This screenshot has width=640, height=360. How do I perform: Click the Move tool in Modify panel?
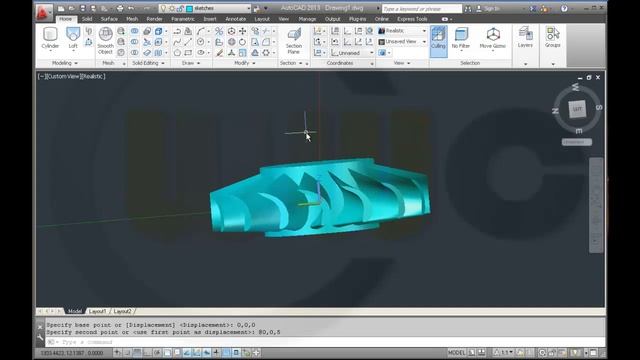click(242, 31)
